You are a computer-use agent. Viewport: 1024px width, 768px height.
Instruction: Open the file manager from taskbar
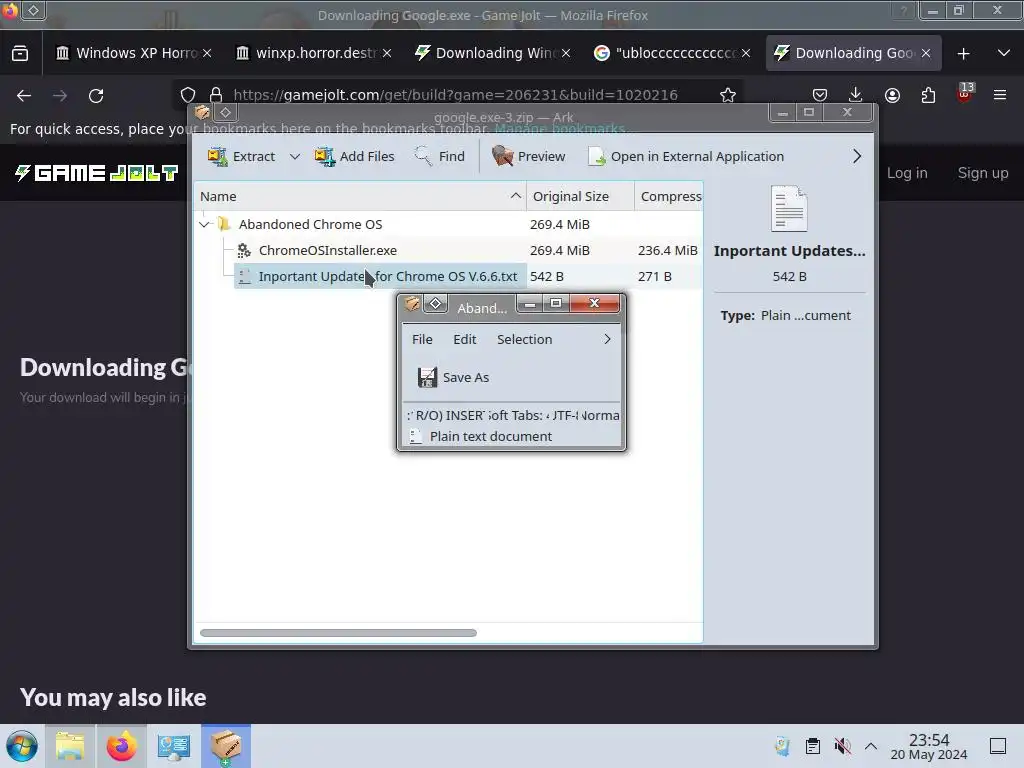[x=70, y=746]
